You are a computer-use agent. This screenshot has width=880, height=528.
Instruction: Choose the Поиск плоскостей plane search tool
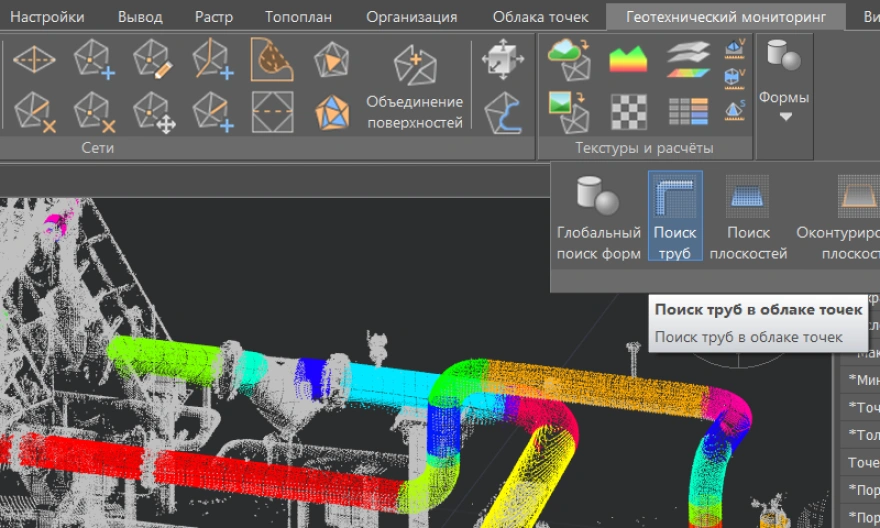748,217
